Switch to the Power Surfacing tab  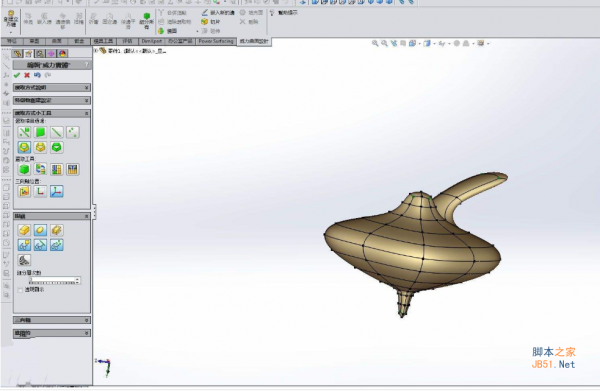coord(216,41)
